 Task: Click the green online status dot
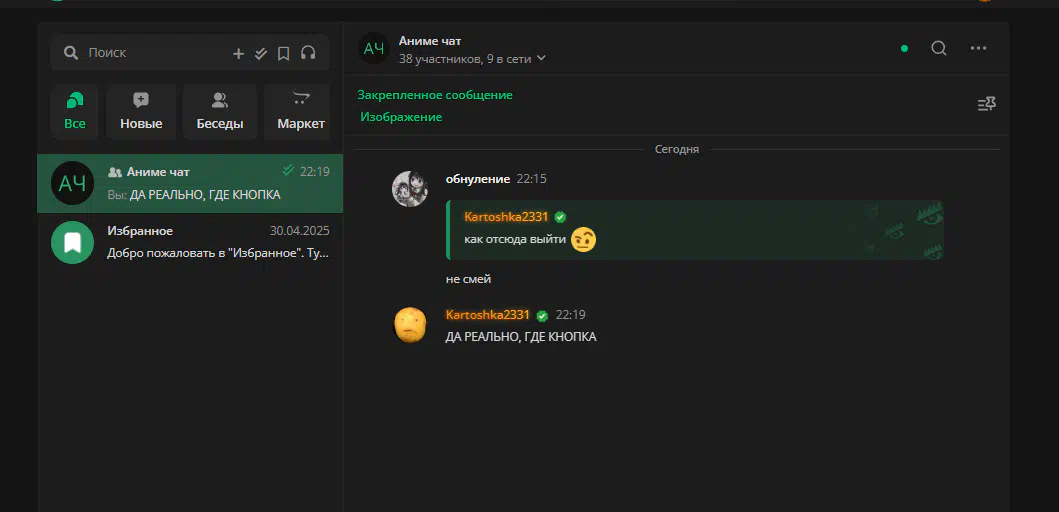coord(904,49)
